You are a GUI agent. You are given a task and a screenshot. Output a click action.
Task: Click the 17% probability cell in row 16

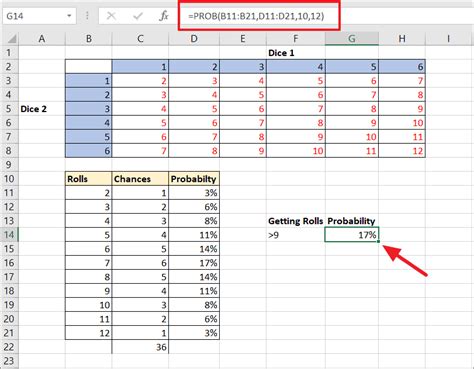click(194, 263)
